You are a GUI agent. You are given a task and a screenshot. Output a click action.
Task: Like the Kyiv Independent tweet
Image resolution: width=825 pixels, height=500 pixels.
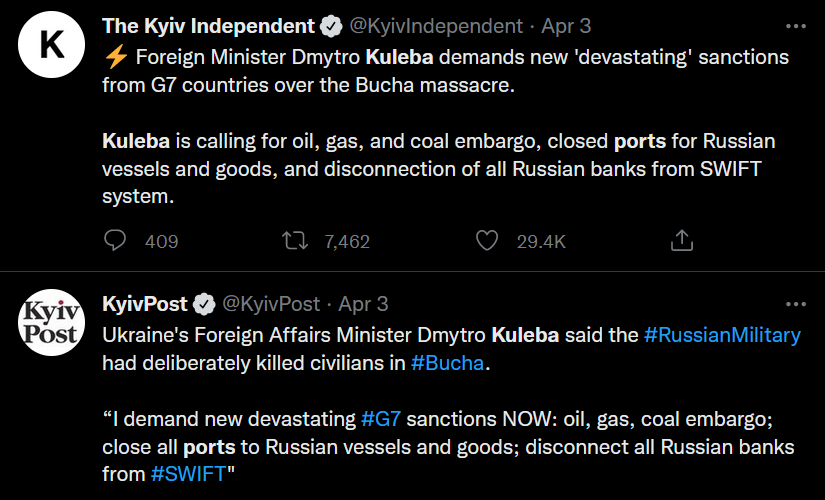point(487,241)
